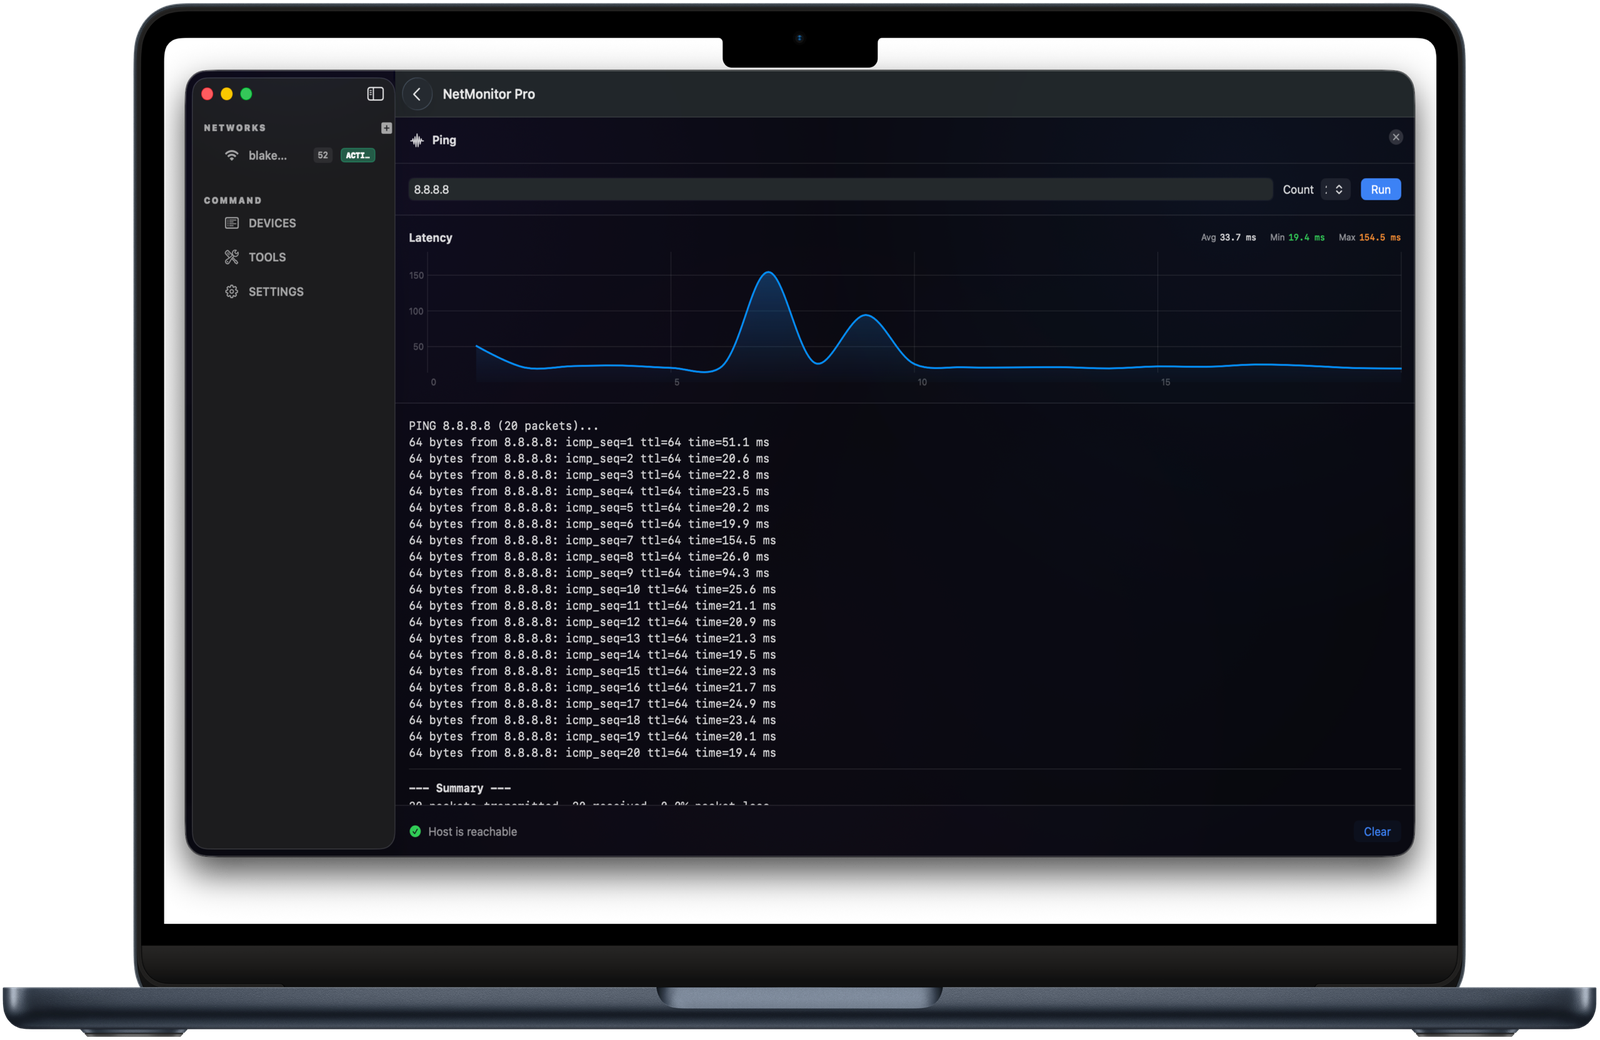Click the icmp_seq=9 time=94.3 ms line
Viewport: 1600px width, 1040px height.
tap(589, 573)
